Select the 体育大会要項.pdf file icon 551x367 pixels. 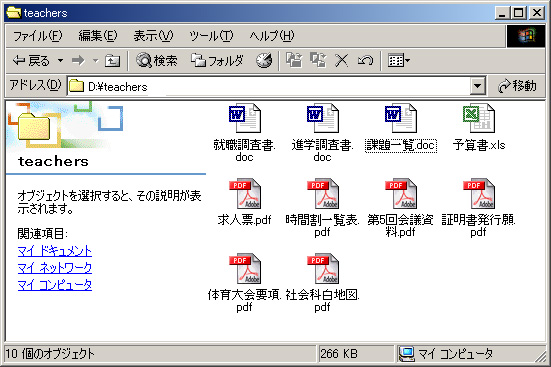[245, 269]
